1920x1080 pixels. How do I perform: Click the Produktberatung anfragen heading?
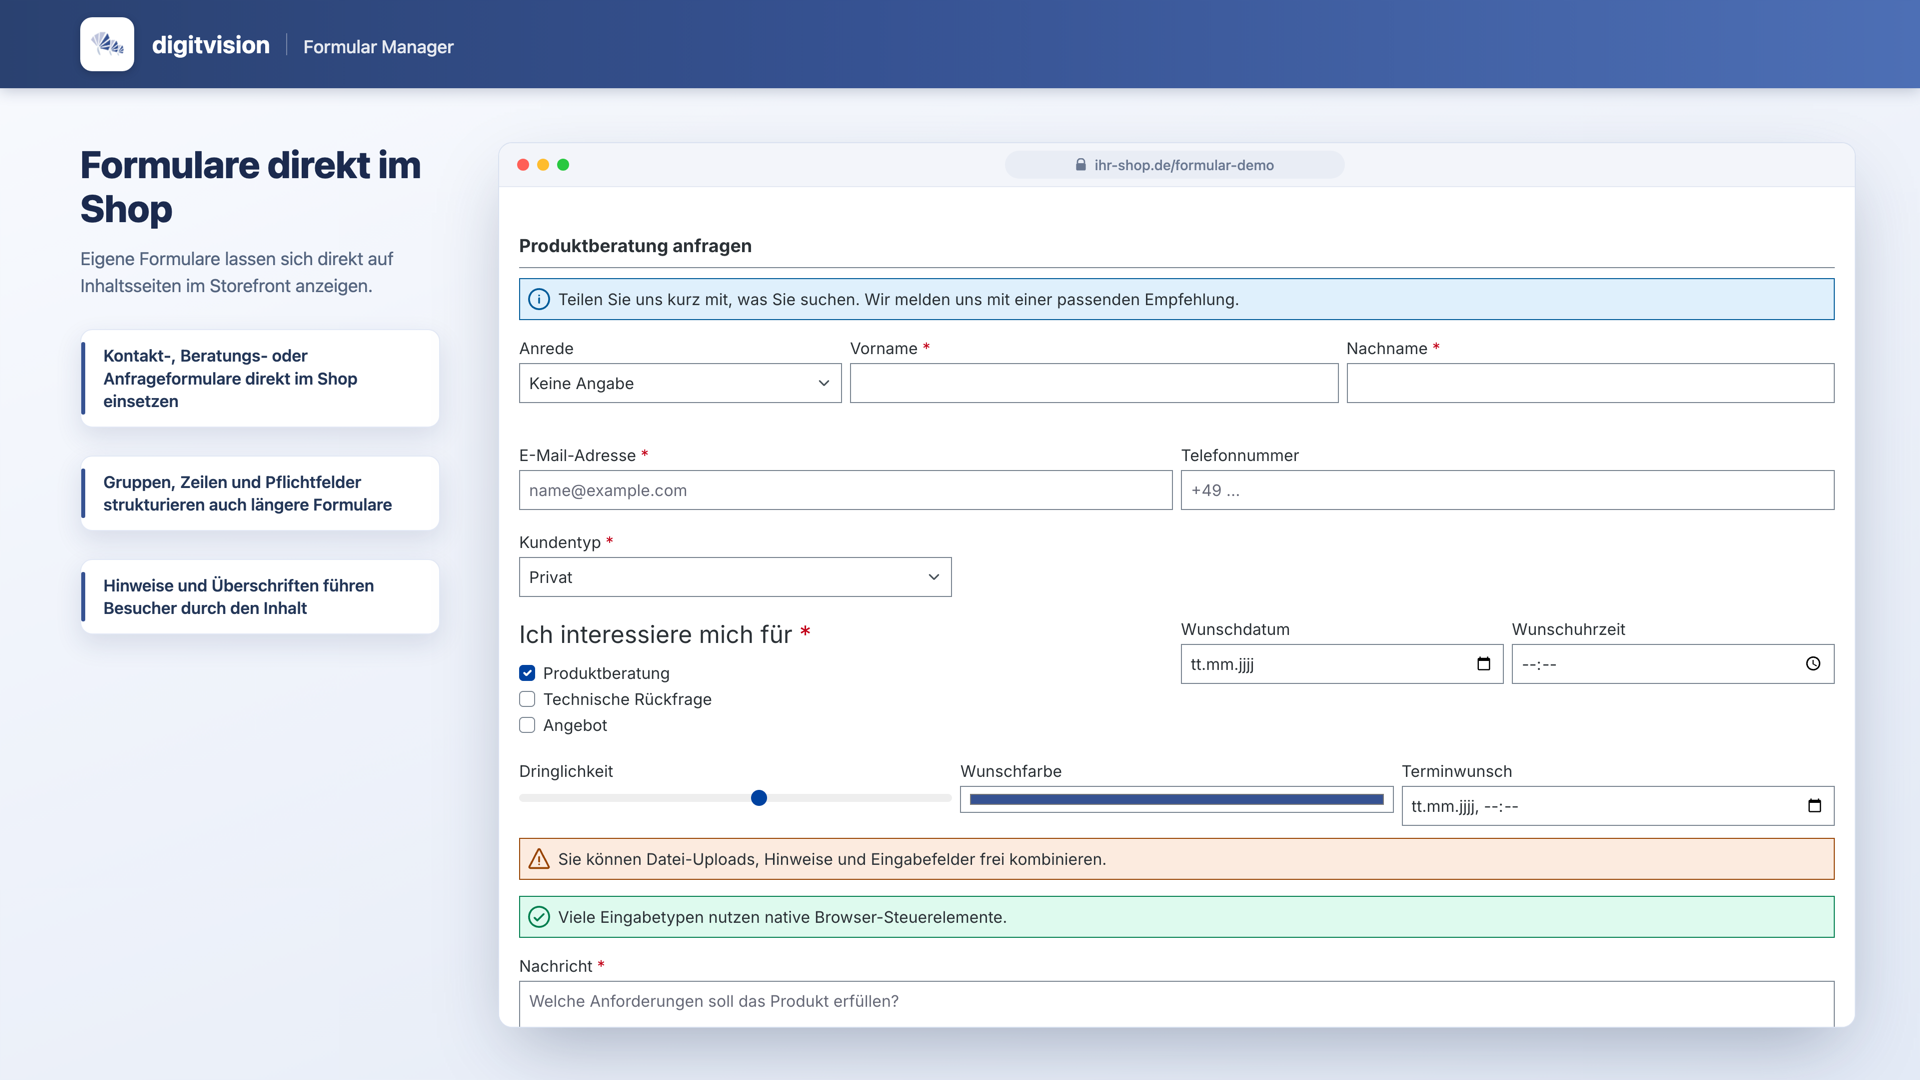tap(635, 246)
